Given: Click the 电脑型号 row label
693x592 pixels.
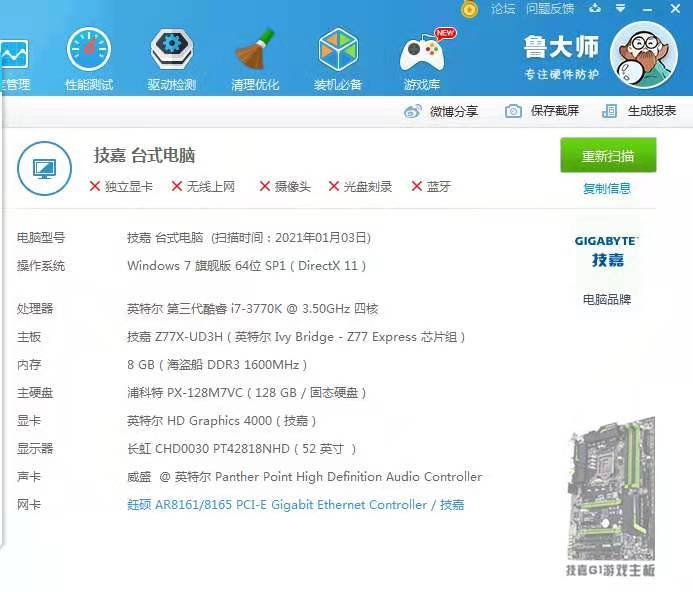Looking at the screenshot, I should click(41, 238).
